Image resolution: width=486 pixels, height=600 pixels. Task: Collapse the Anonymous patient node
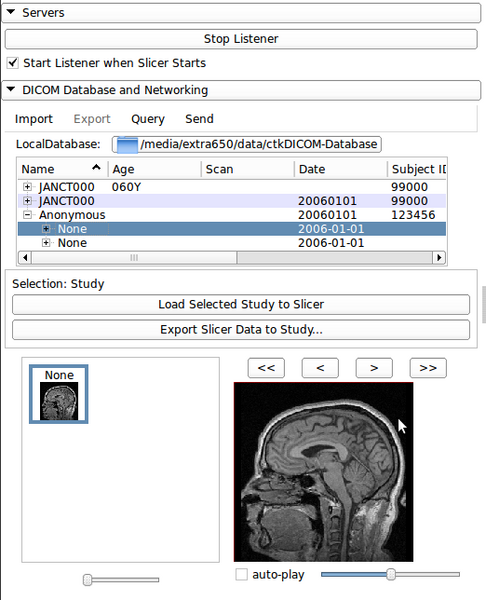tap(27, 215)
